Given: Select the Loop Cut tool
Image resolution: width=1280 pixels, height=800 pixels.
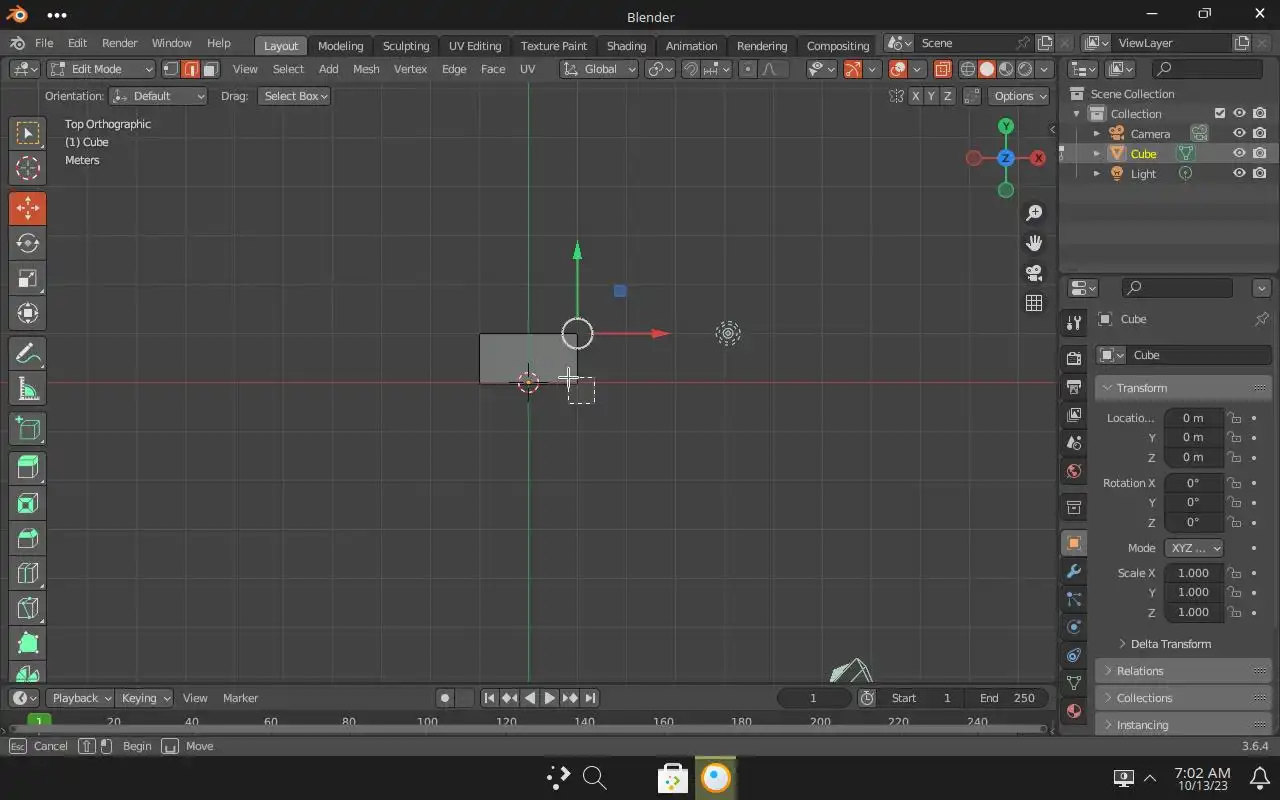Looking at the screenshot, I should [x=28, y=573].
